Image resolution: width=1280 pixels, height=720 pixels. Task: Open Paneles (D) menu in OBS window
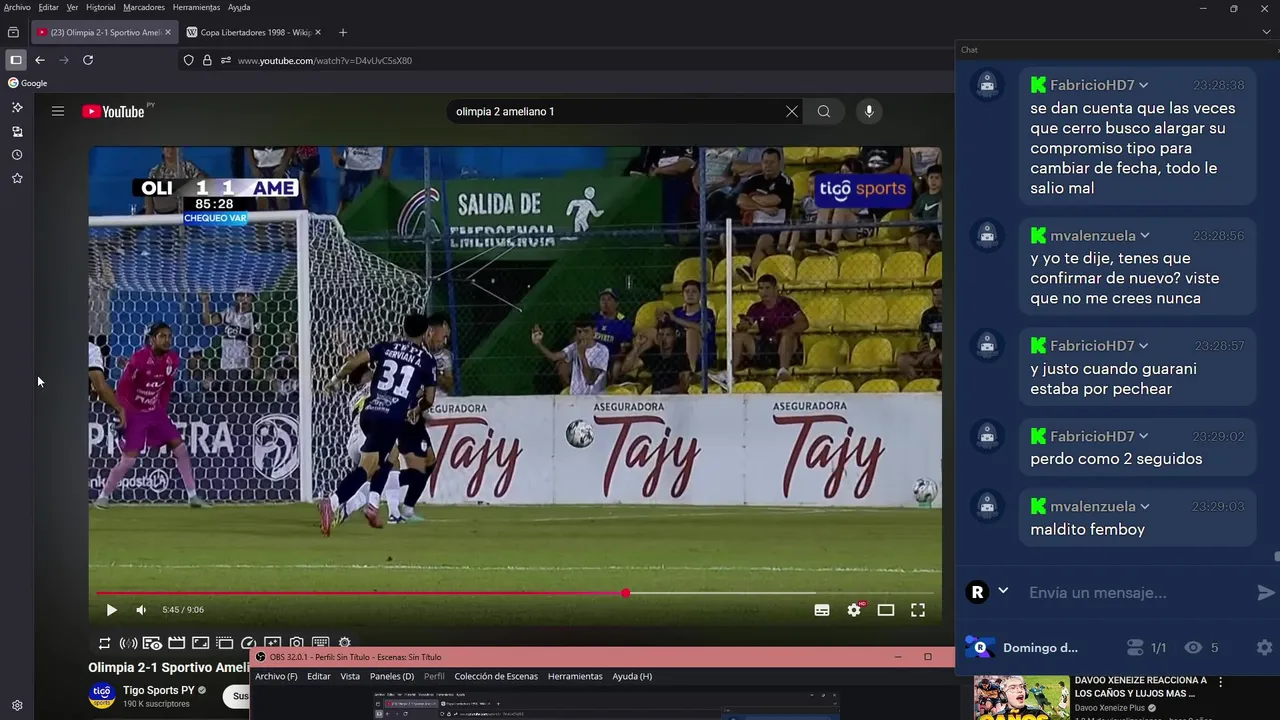click(391, 676)
